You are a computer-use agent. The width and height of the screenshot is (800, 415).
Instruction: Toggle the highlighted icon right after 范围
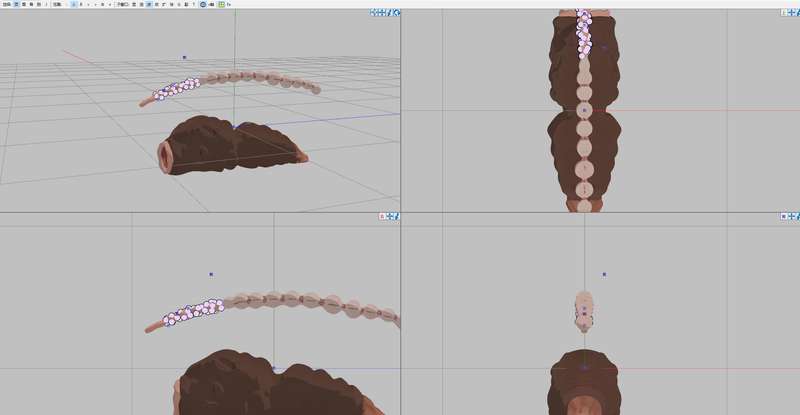tap(73, 4)
